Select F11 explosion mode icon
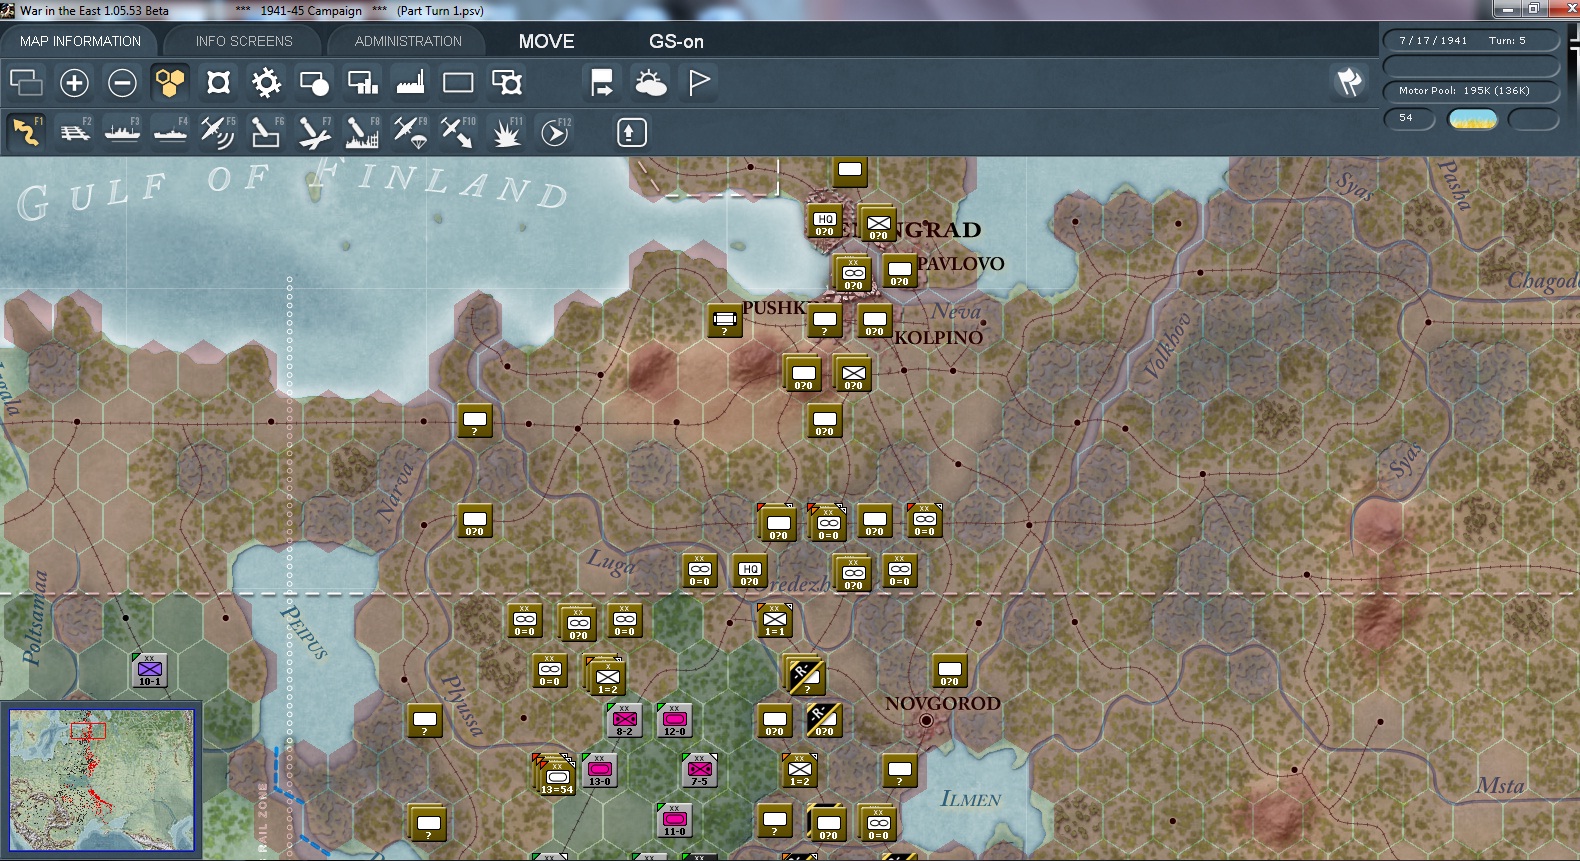The image size is (1580, 861). click(x=507, y=132)
